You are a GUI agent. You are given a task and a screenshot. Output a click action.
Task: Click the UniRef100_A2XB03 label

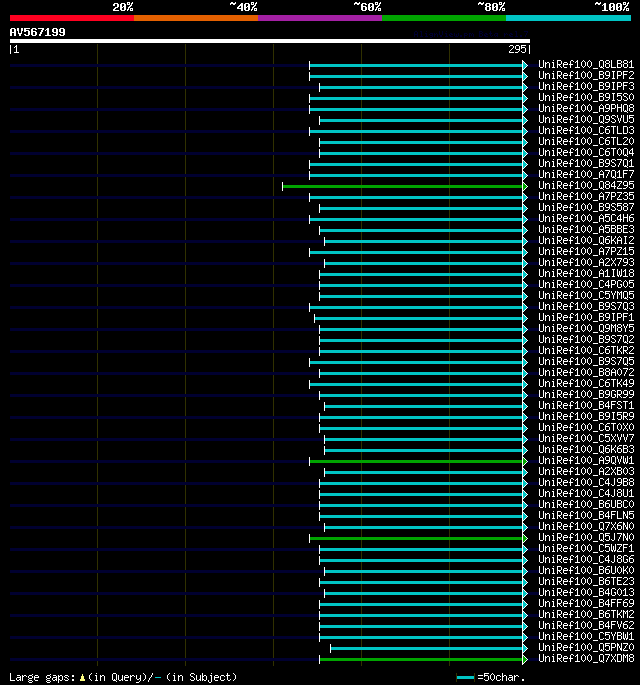tap(586, 471)
